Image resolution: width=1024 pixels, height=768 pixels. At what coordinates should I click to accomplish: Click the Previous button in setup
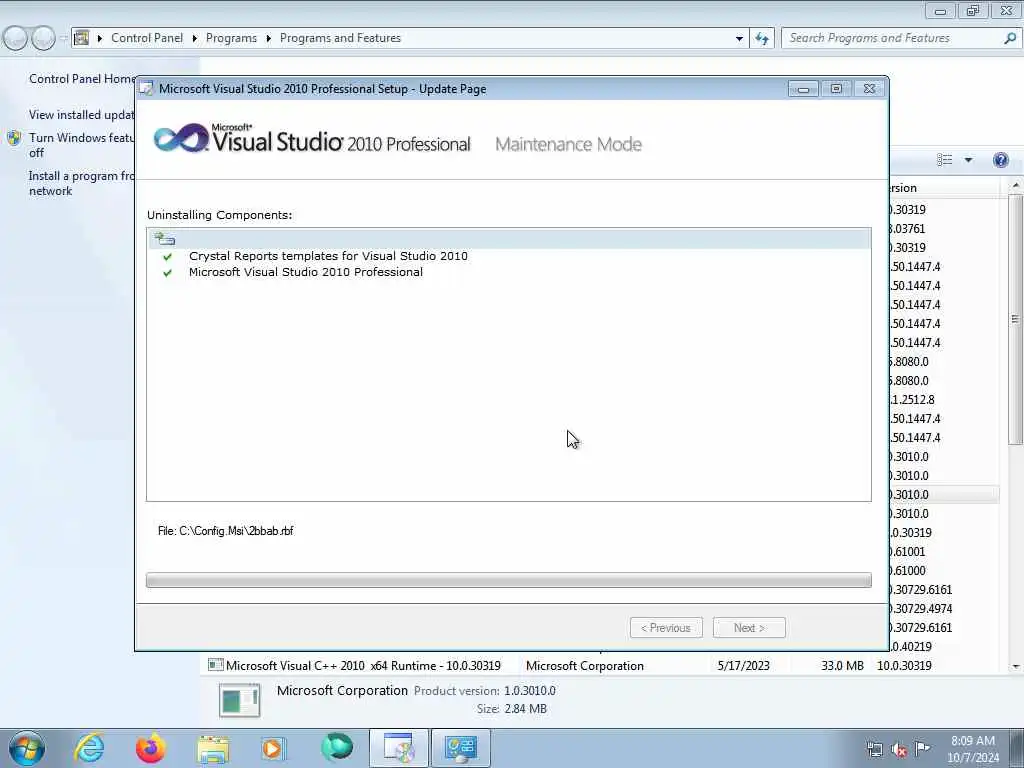(x=666, y=628)
